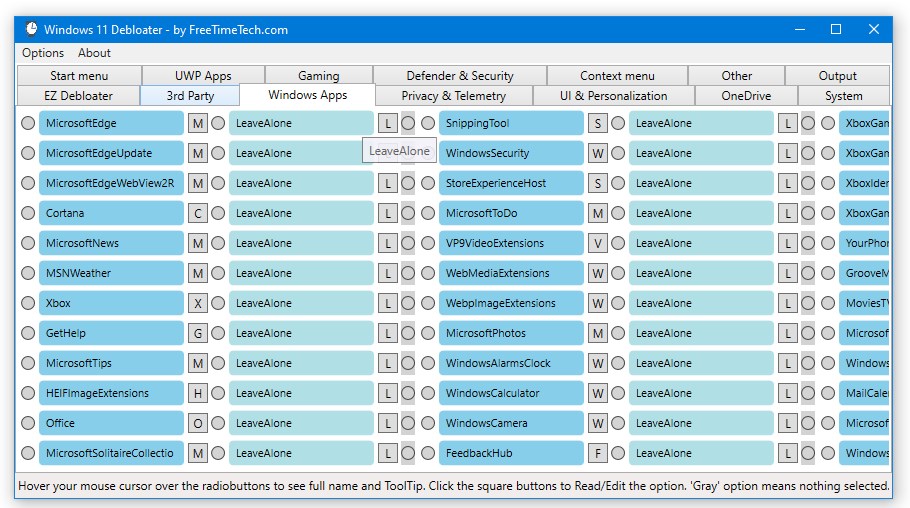The image size is (910, 508).
Task: Switch to the UWP Apps tab
Action: (203, 75)
